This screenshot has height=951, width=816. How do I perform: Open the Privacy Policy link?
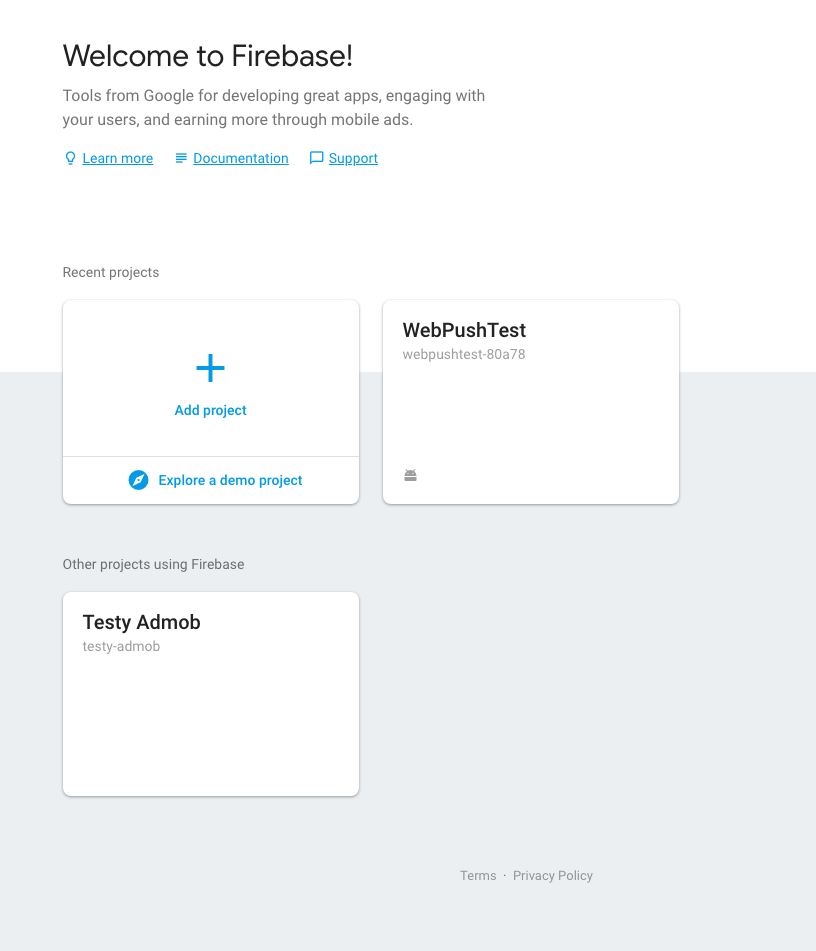552,875
